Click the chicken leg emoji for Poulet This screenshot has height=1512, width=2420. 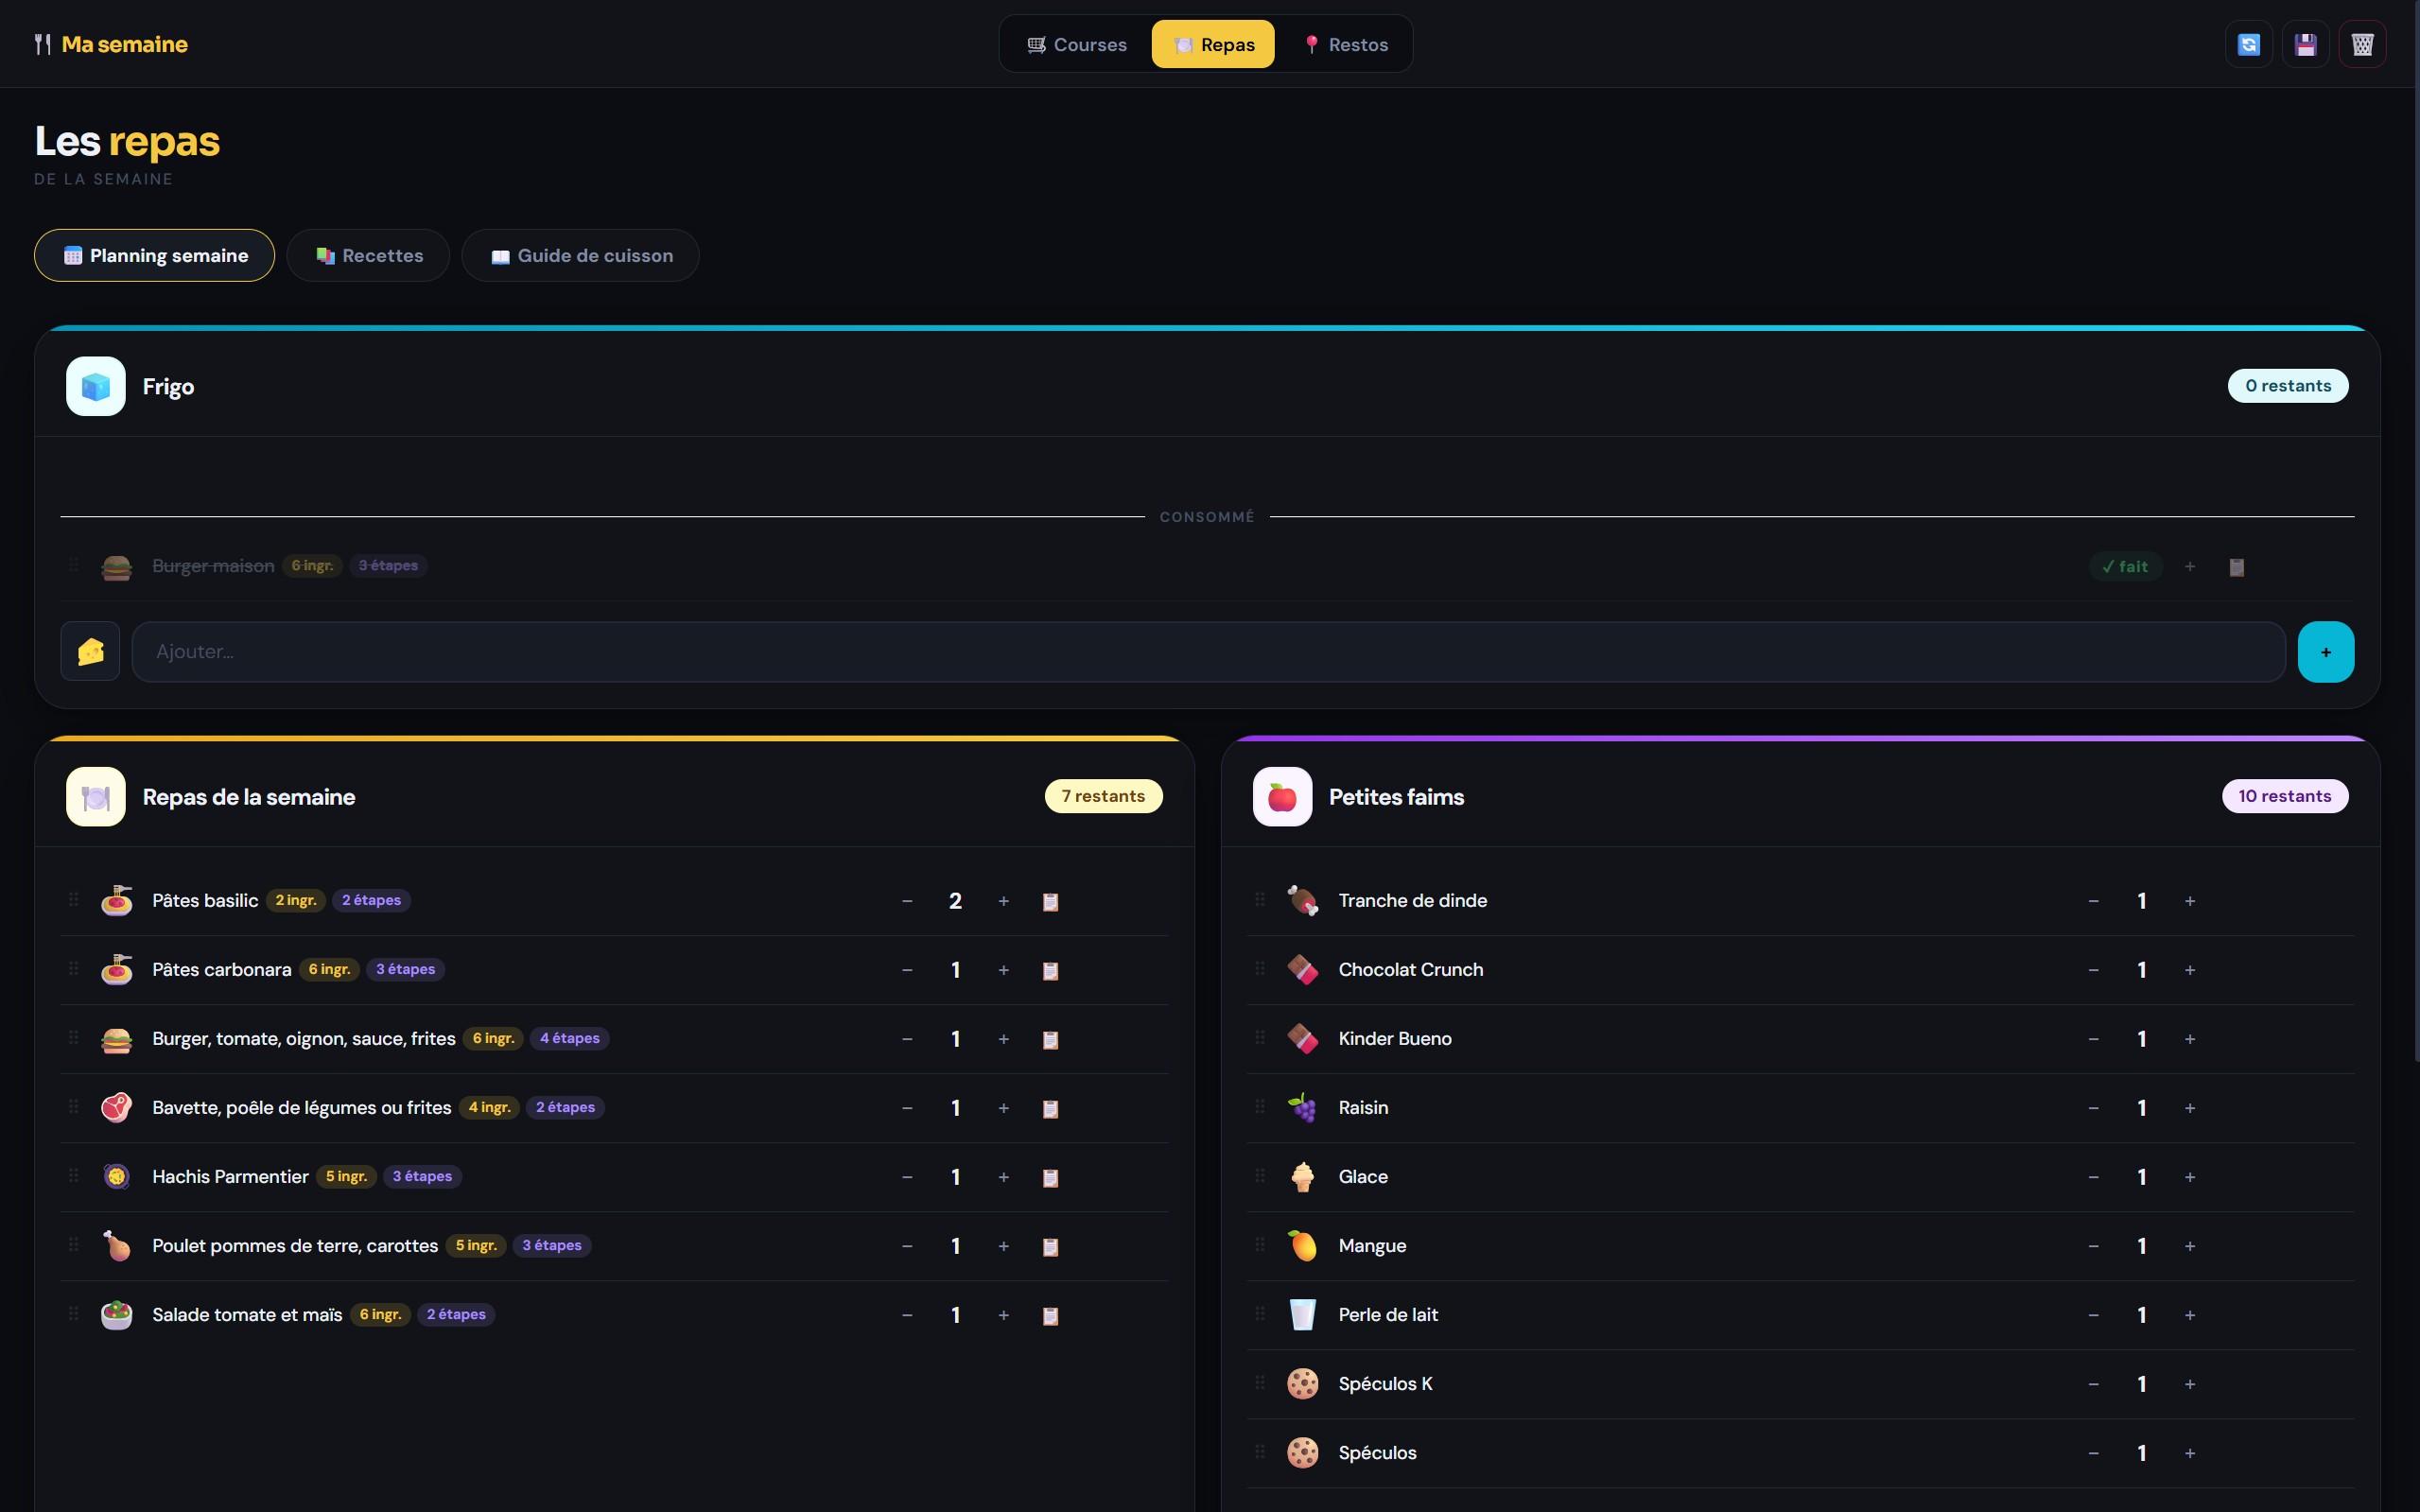pyautogui.click(x=117, y=1246)
